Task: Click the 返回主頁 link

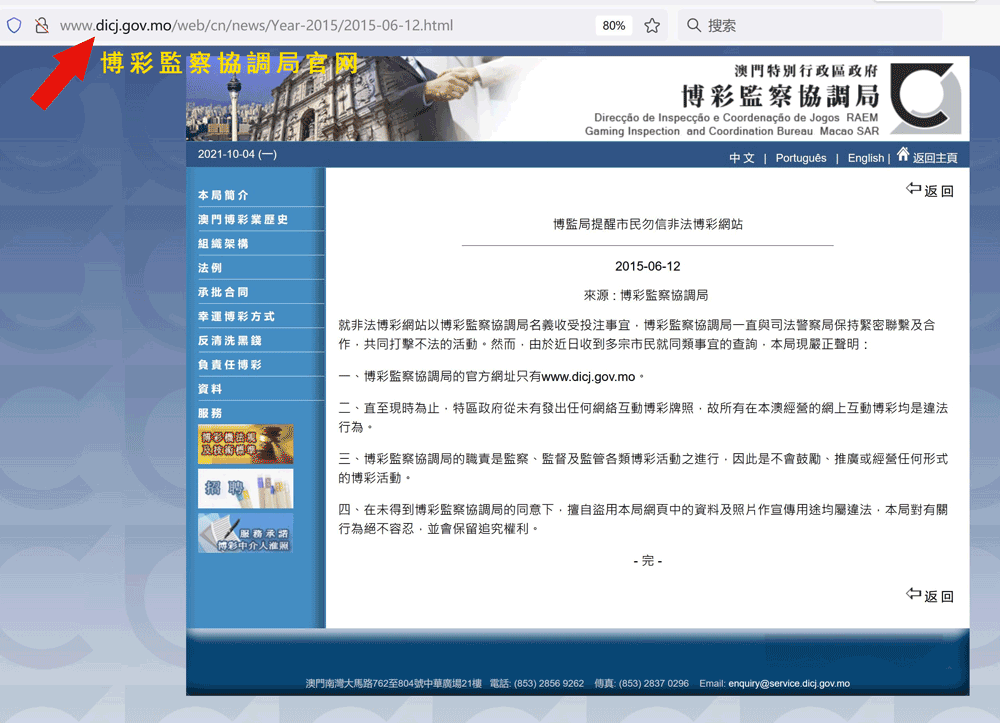Action: tap(935, 158)
